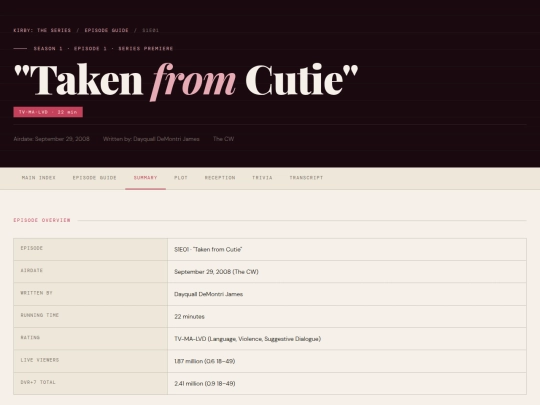Screen dimensions: 540x405
Task: Click the EPISODE row label cell
Action: [x=91, y=249]
